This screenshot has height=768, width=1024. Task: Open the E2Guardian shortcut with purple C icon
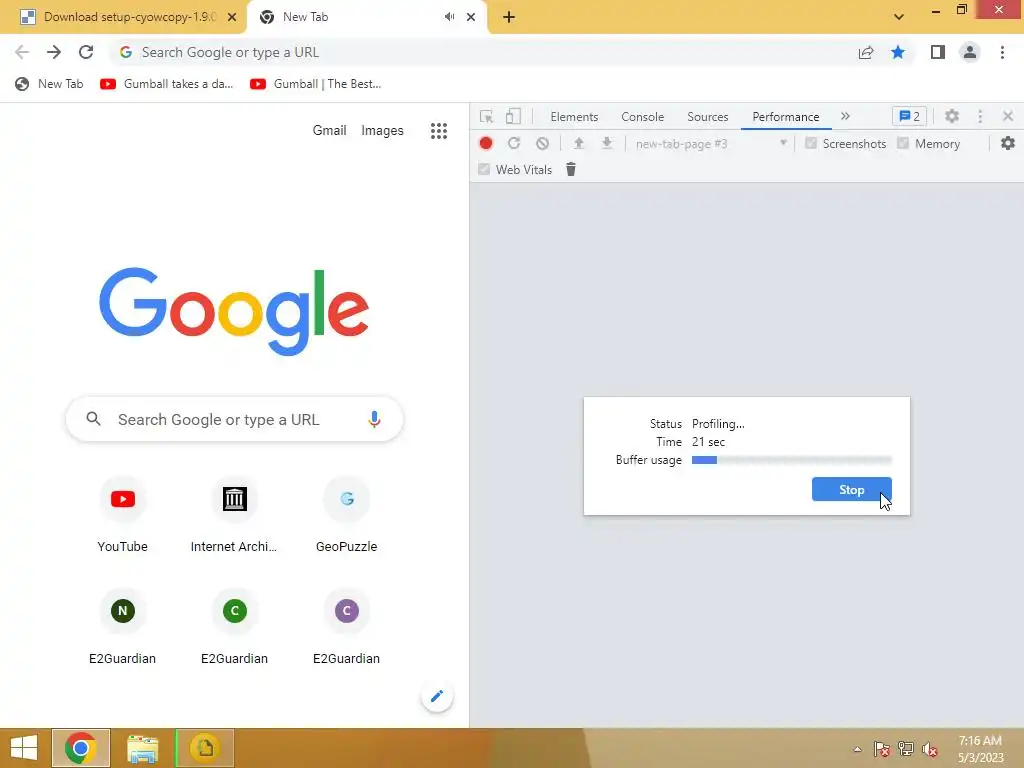[x=347, y=628]
